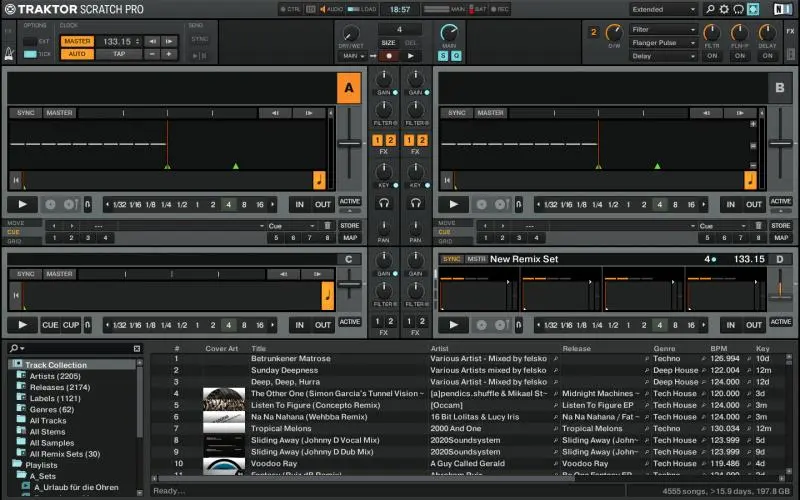Open the Cue type dropdown on Deck A
Viewport: 800px width, 500px height.
click(289, 225)
